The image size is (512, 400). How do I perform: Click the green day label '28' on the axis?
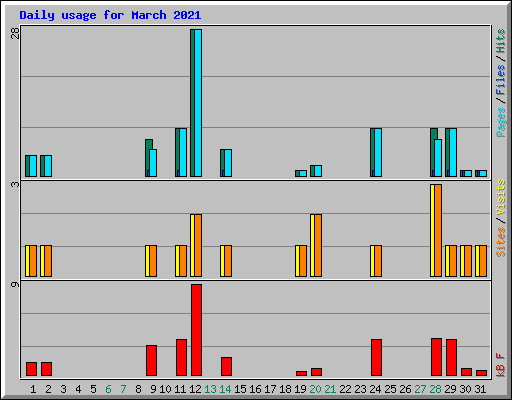[435, 389]
